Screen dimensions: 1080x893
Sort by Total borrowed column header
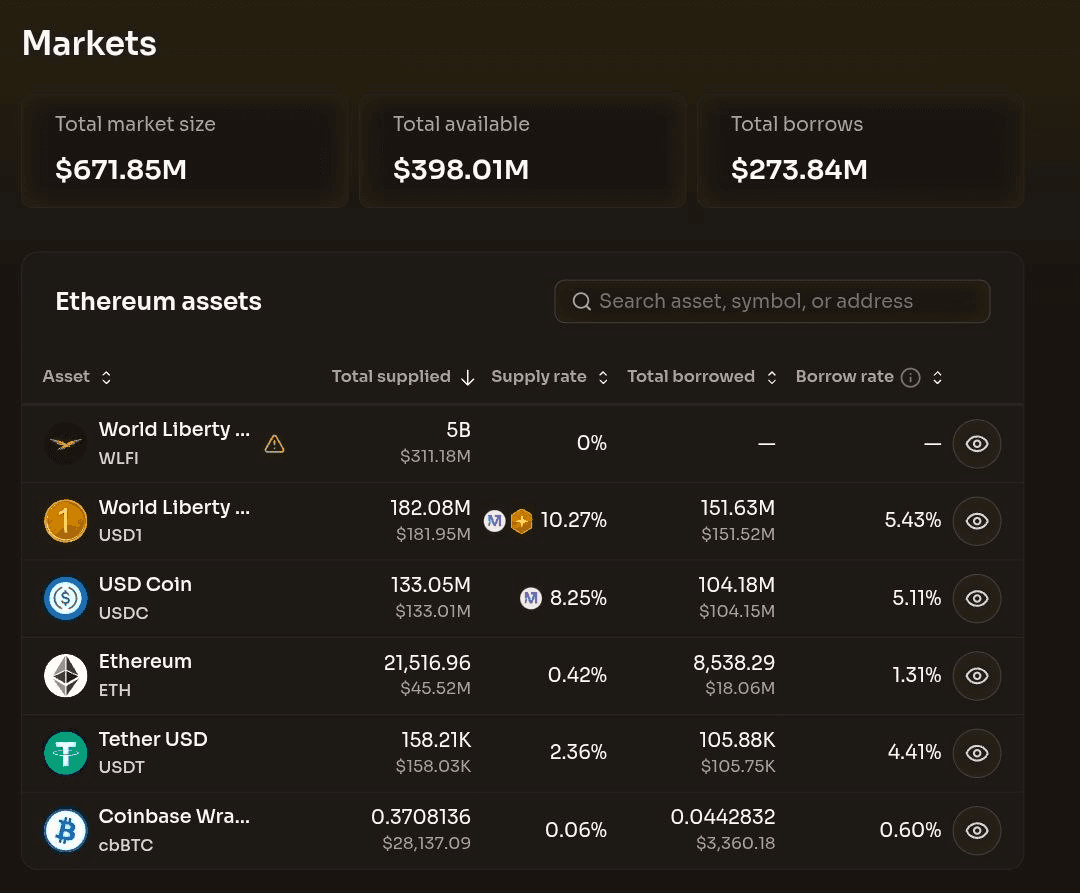(702, 377)
